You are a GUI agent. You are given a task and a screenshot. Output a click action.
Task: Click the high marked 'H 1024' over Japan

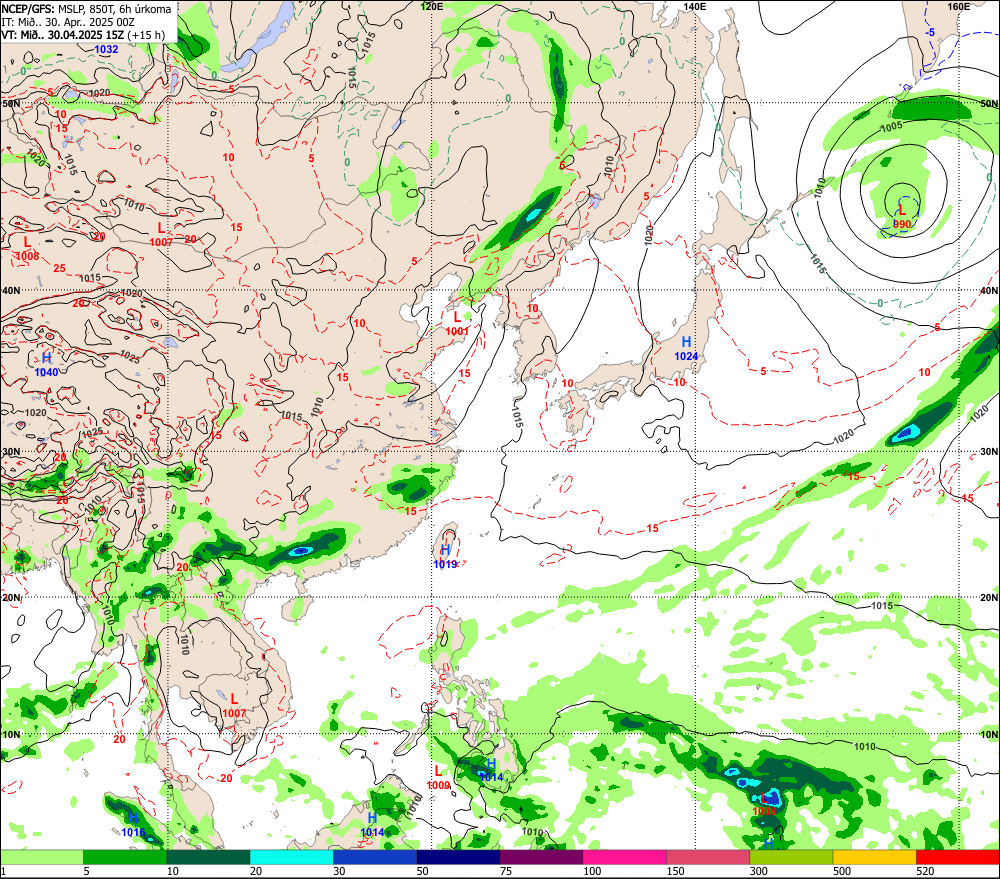point(686,349)
